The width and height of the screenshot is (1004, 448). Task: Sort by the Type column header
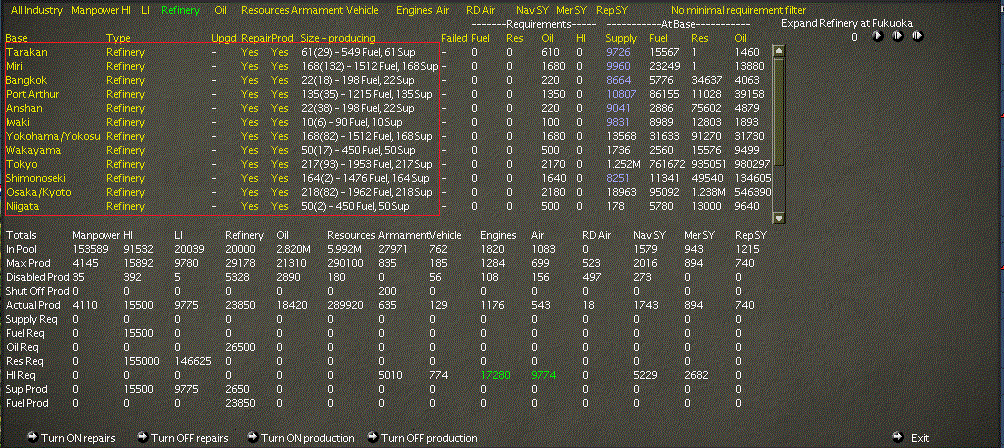point(118,38)
